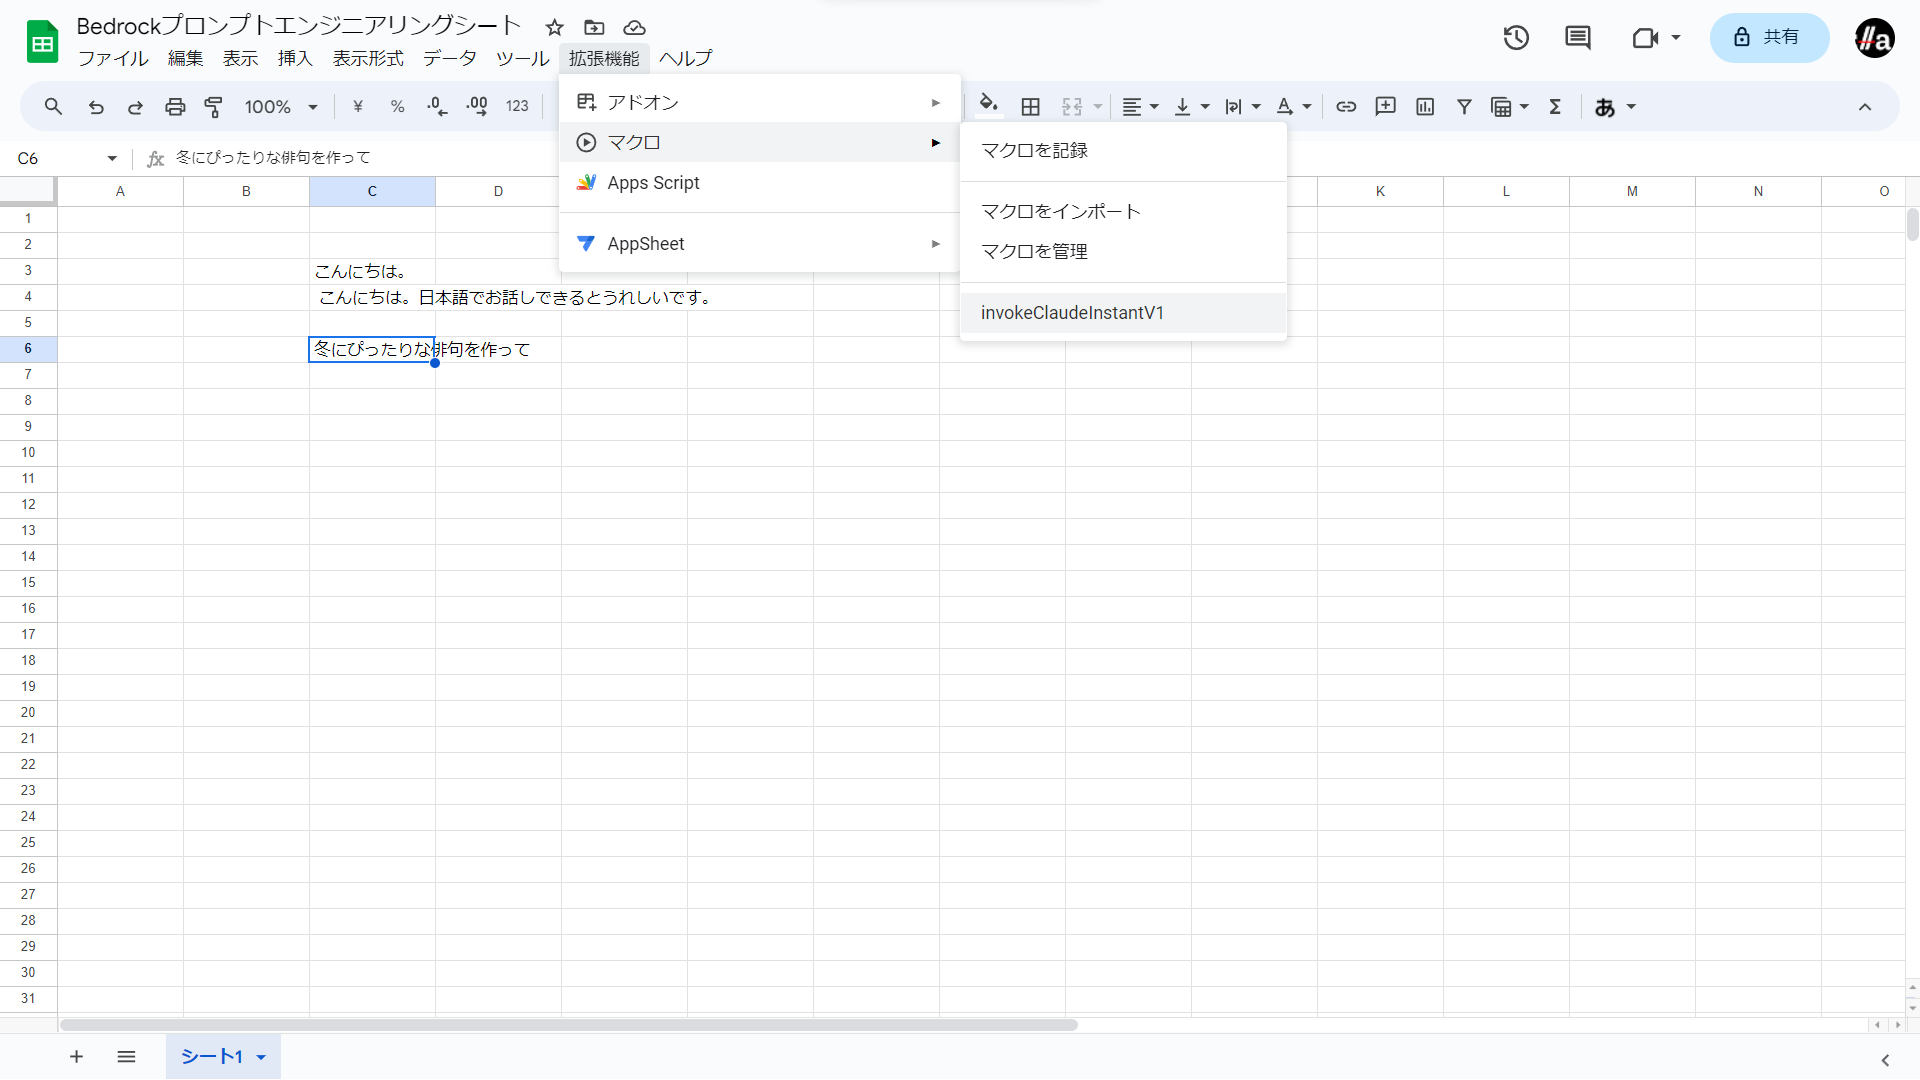The image size is (1920, 1080).
Task: Click the 共有 share button
Action: click(x=1768, y=38)
